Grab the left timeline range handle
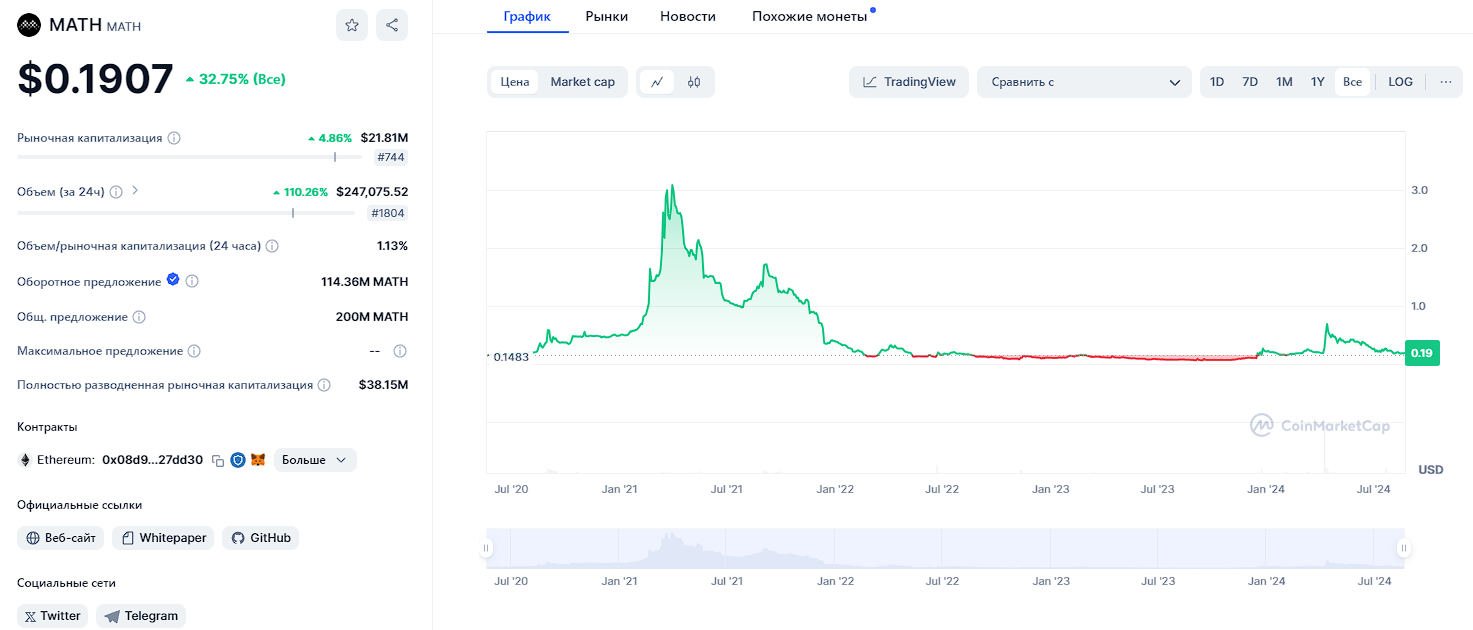Screen dimensions: 1473x630 487,548
